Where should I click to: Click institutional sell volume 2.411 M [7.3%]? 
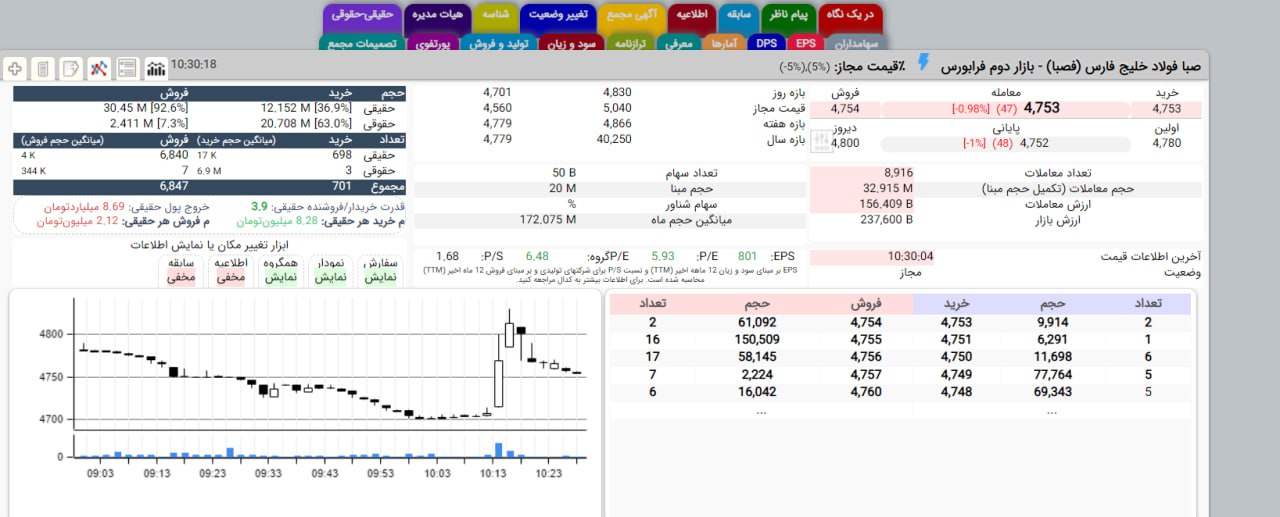[x=149, y=123]
